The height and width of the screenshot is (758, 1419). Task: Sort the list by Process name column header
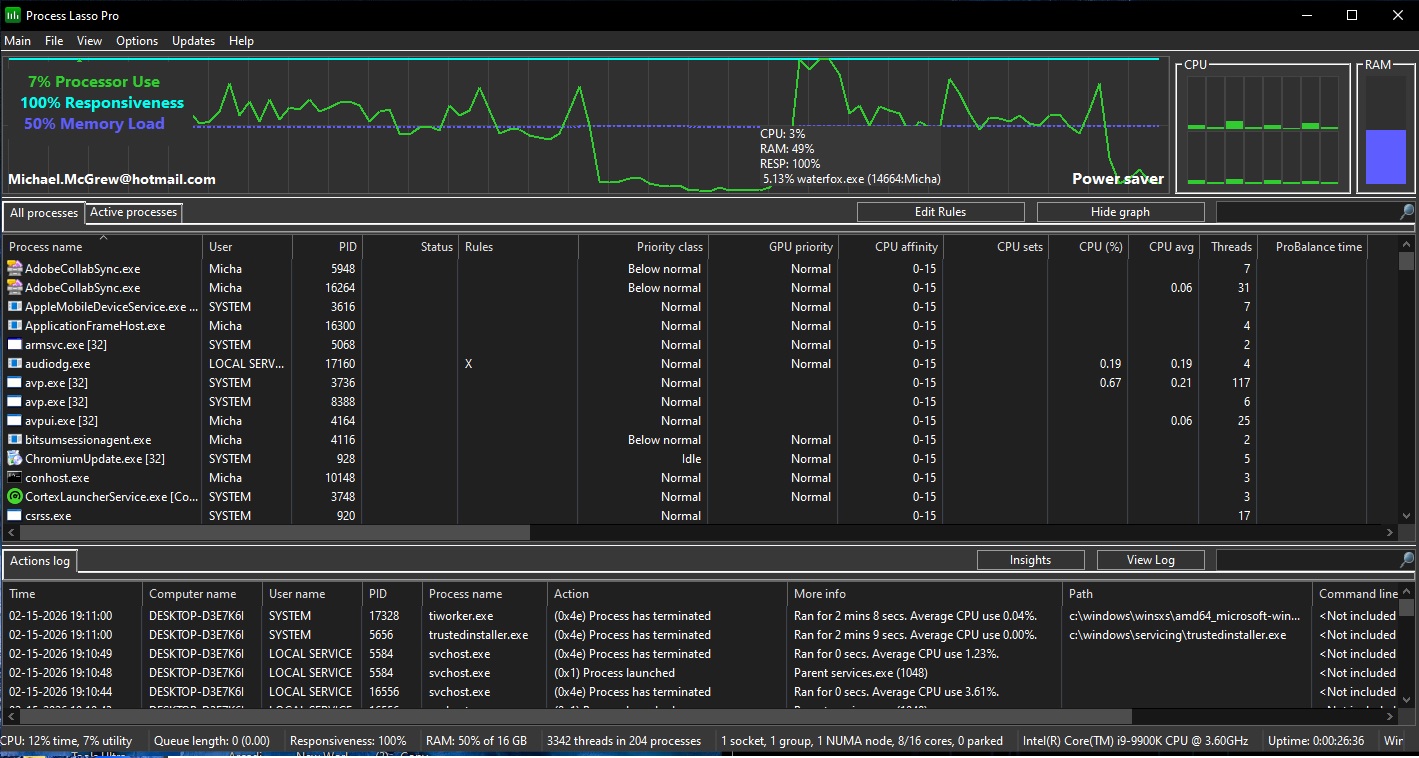46,247
